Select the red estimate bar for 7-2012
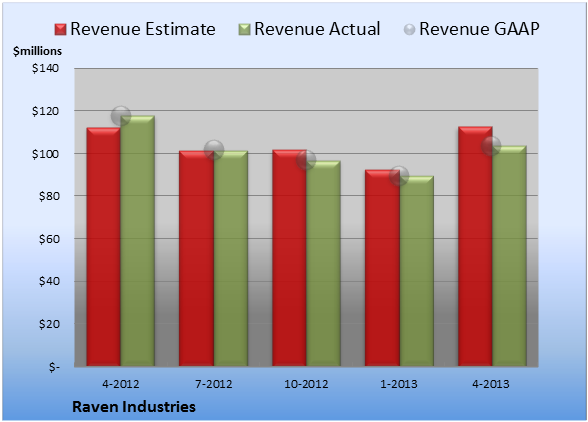Screen dimensions: 588x422 pos(196,258)
